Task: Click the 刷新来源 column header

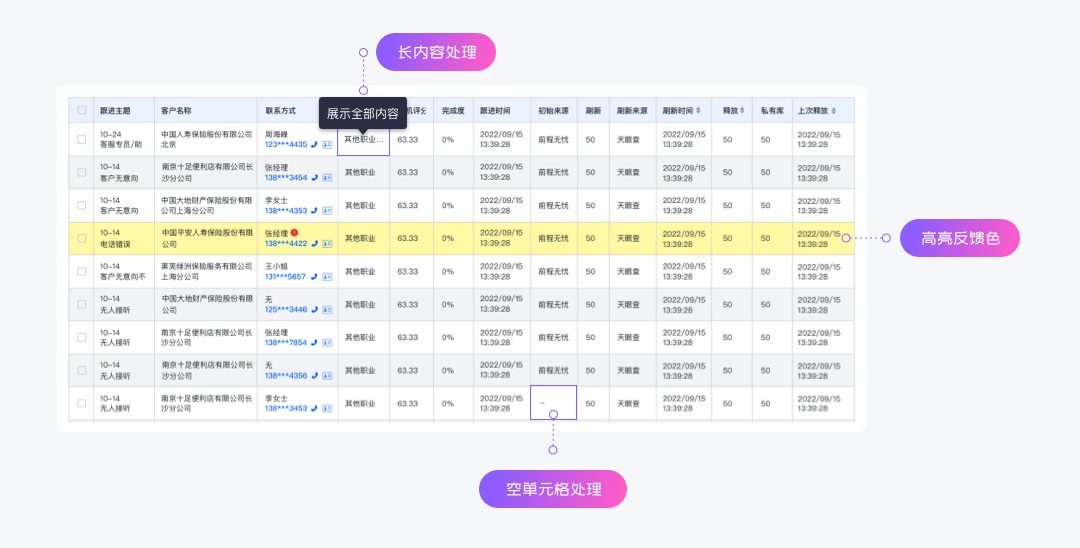Action: tap(632, 110)
